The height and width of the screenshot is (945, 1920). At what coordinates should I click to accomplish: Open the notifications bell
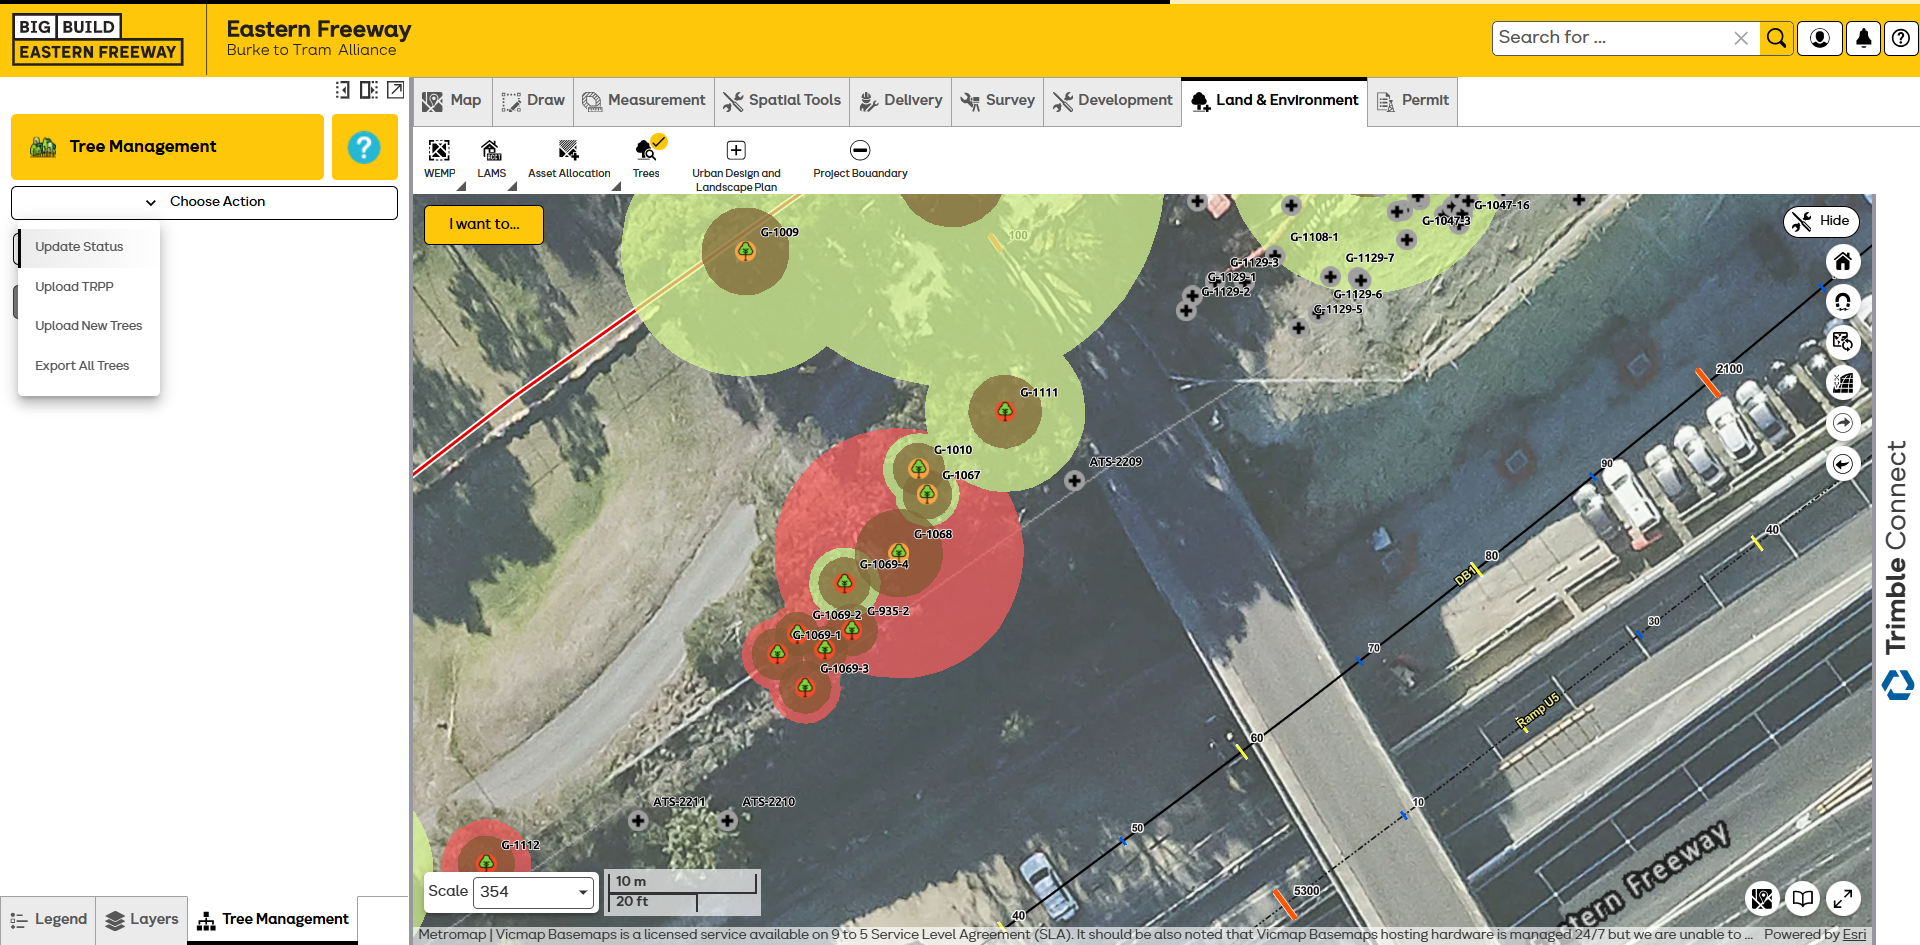click(x=1863, y=38)
